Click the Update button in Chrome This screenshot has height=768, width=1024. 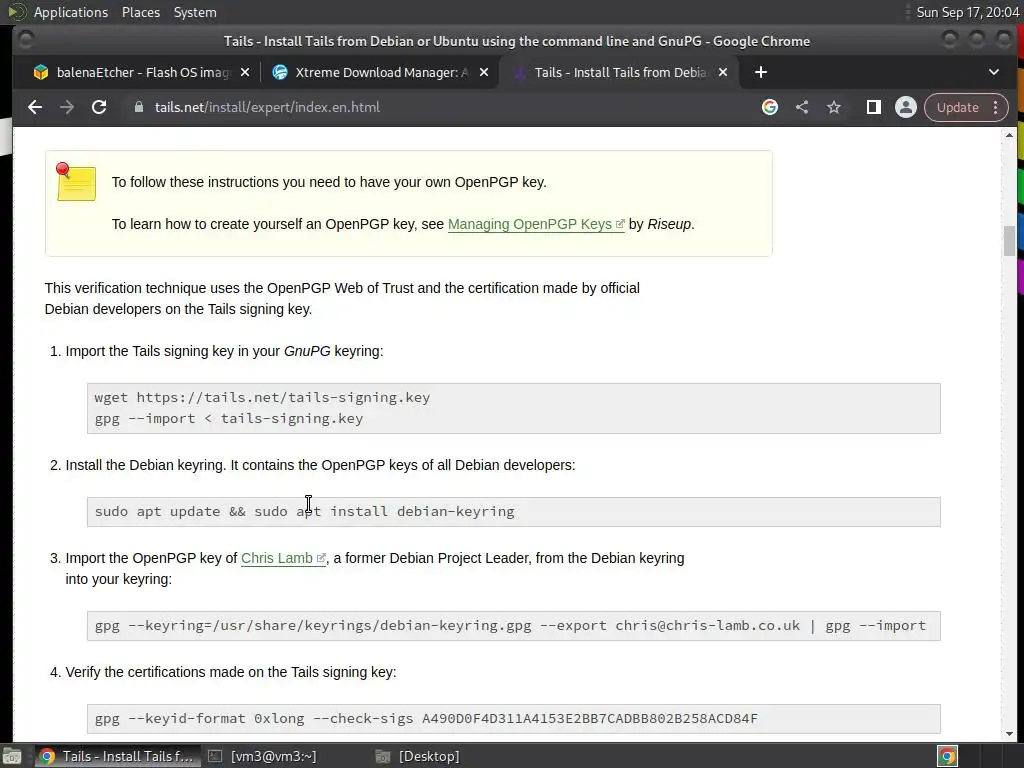[957, 107]
